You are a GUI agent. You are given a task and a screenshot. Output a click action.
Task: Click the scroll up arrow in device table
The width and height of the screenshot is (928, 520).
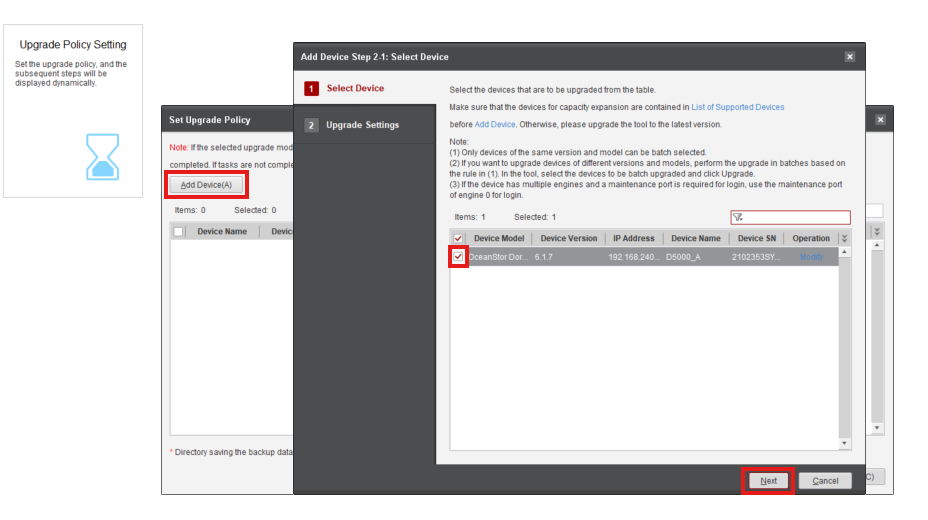844,252
